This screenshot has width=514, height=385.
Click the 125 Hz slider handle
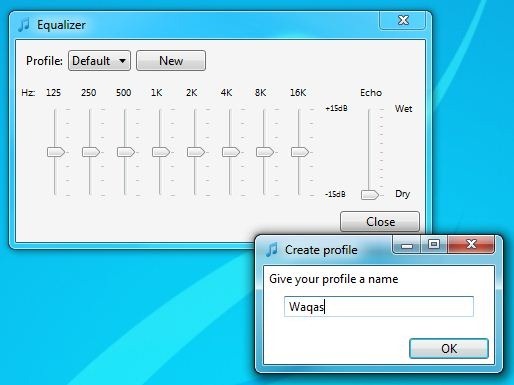pos(56,152)
